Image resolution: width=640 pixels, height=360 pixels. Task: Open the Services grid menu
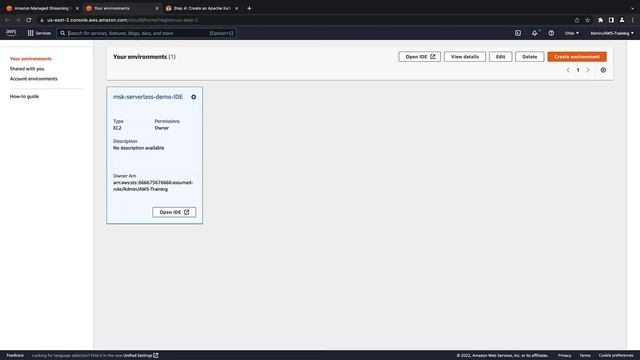[39, 33]
